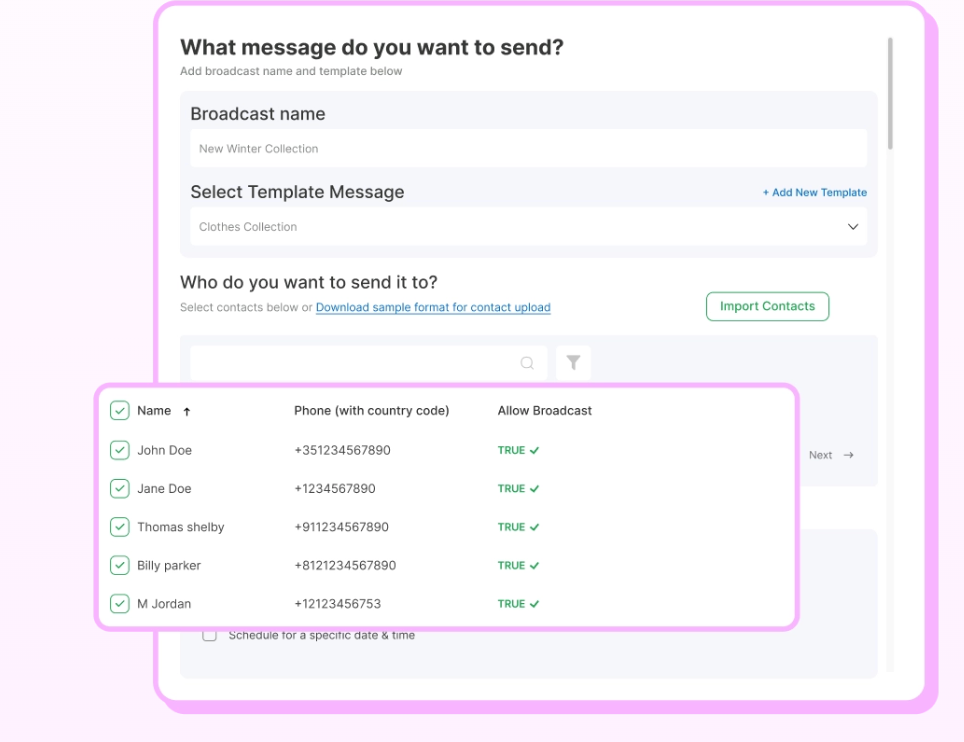Open the contact filter icon

pos(573,363)
